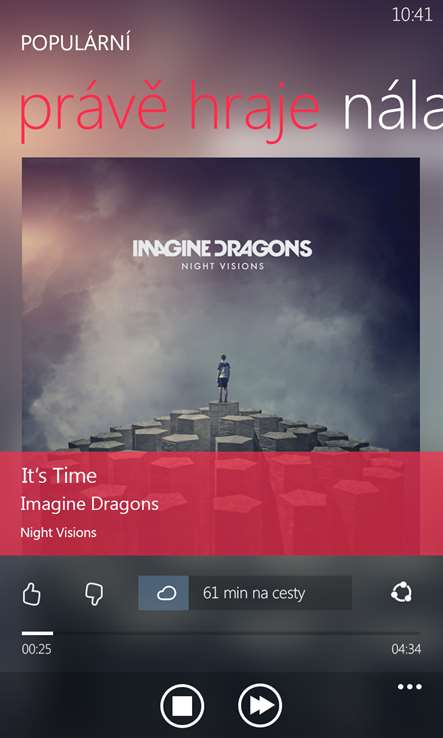This screenshot has width=443, height=738.
Task: Tap the POPULÁRNÍ station label
Action: click(x=75, y=43)
